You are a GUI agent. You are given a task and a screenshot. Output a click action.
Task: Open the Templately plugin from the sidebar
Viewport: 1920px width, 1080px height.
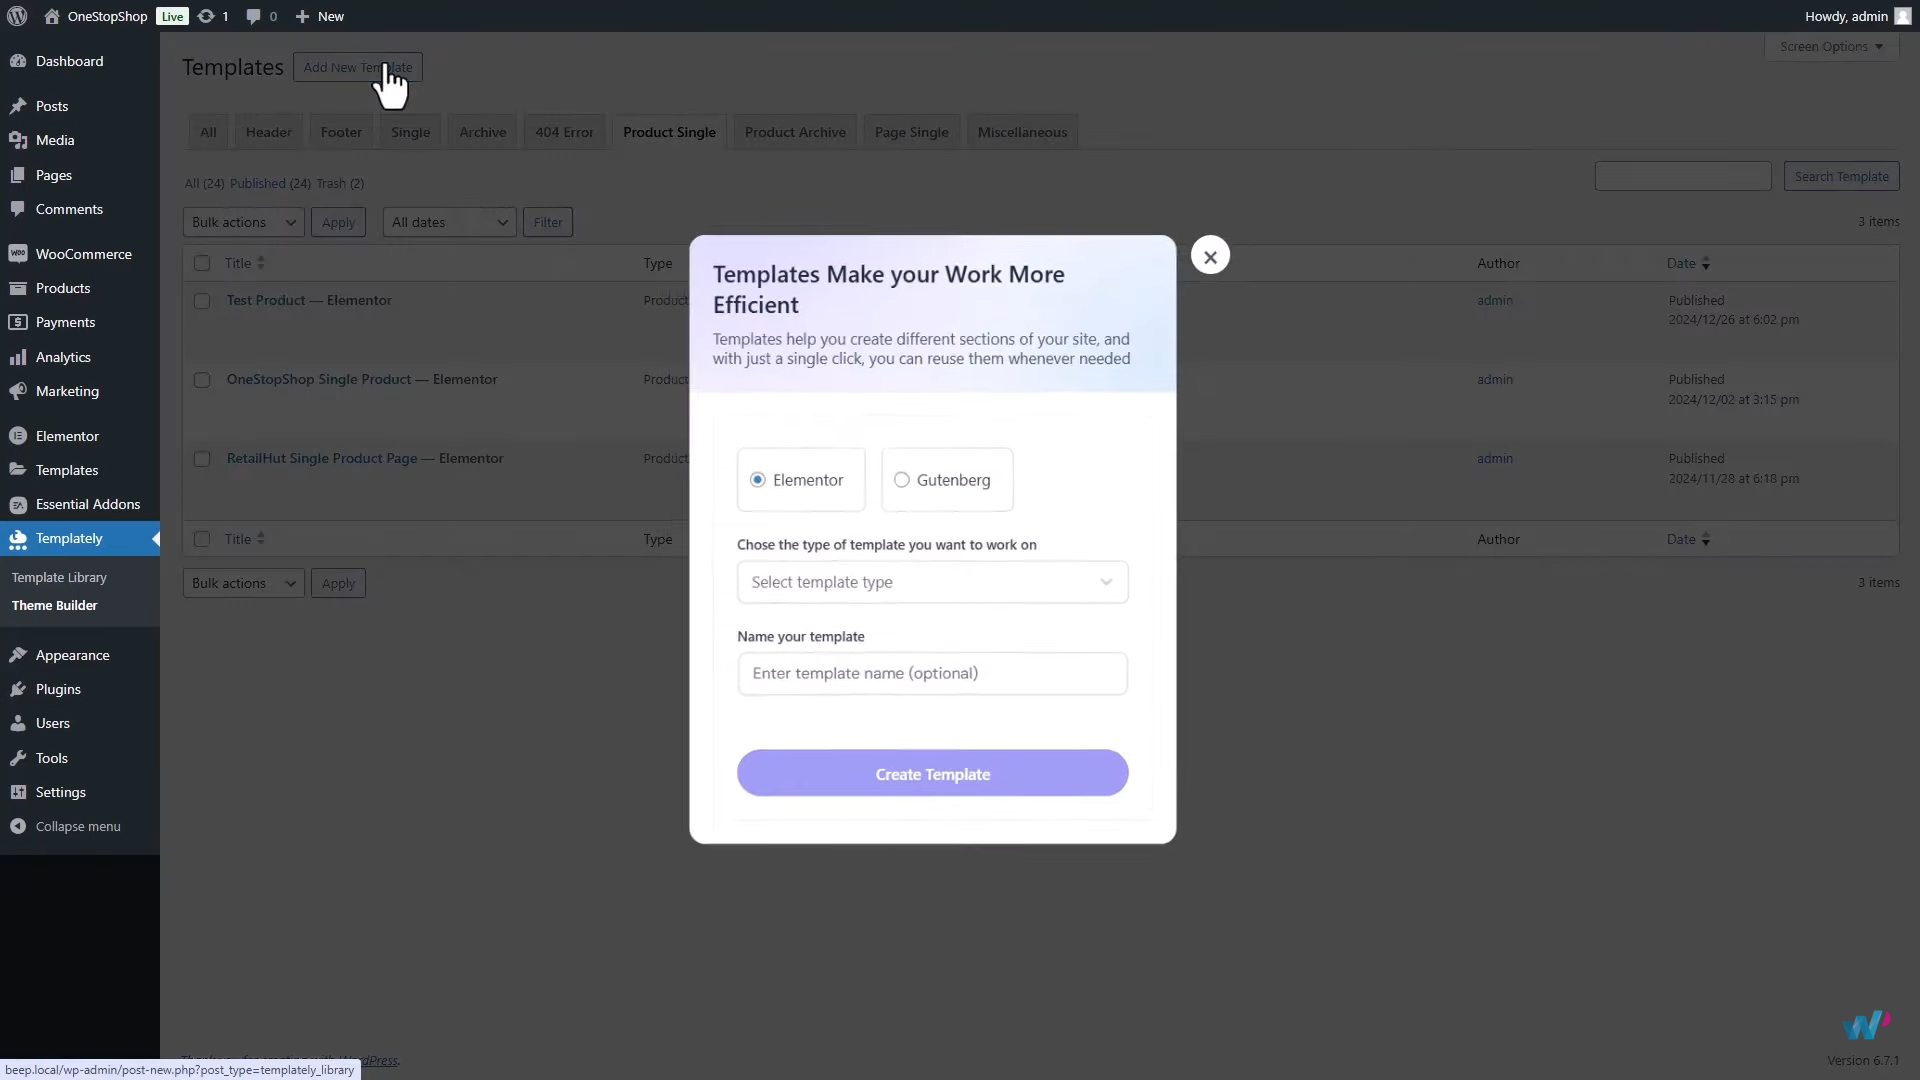[x=69, y=538]
